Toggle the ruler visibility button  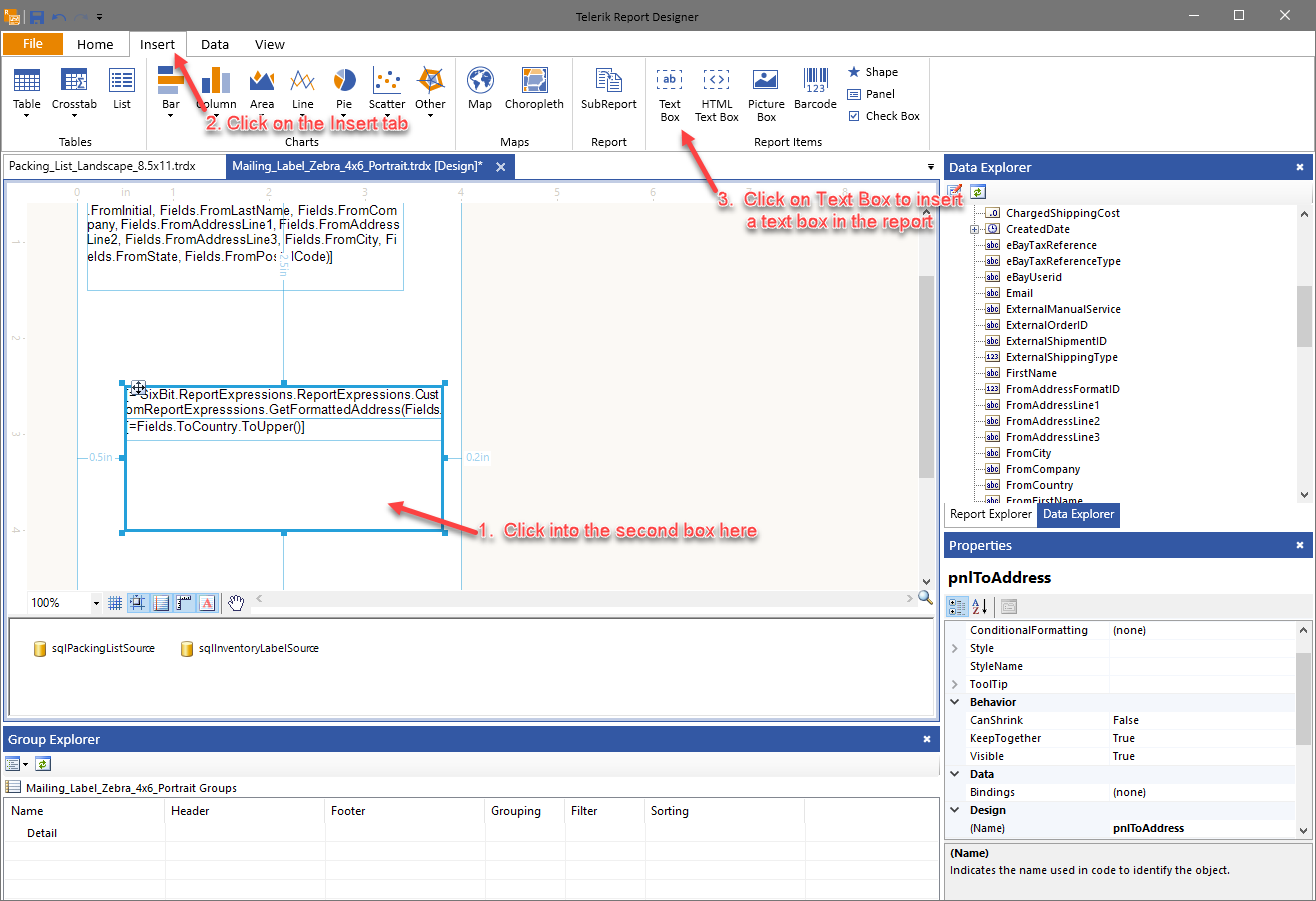(184, 602)
